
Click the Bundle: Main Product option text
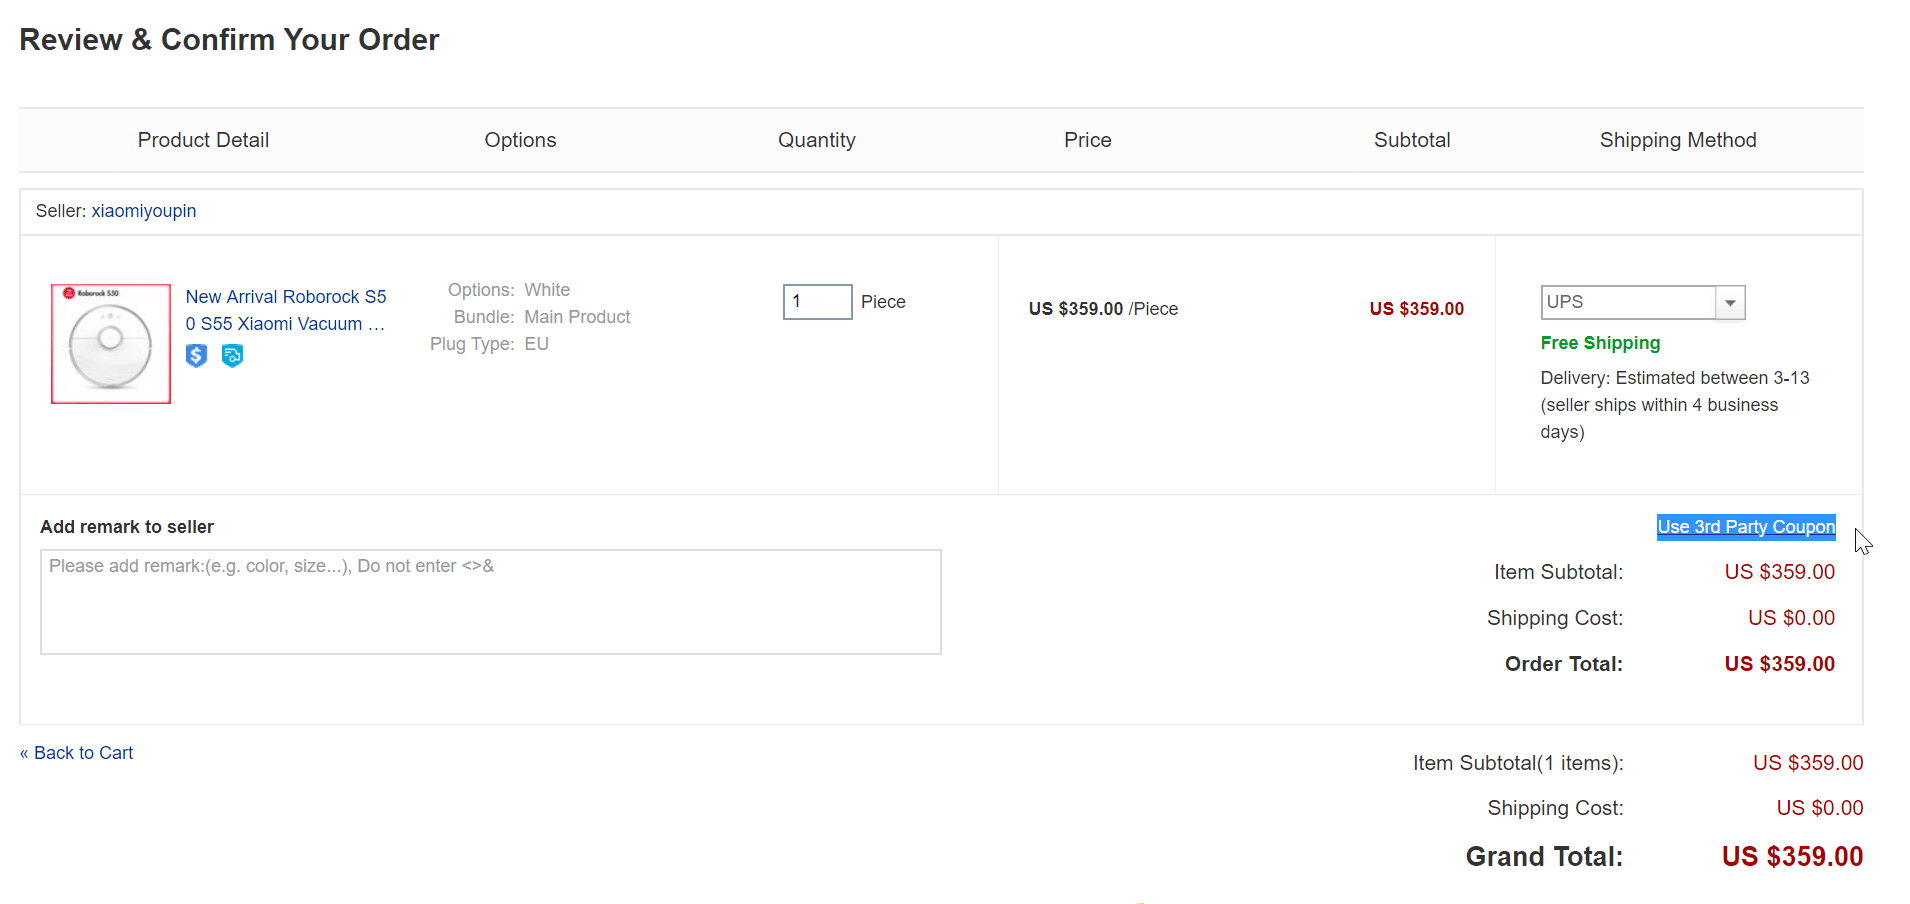(x=542, y=317)
